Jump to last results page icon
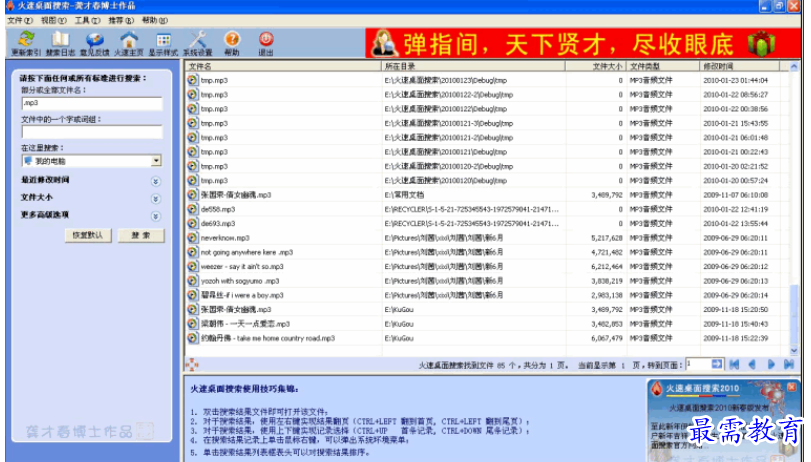811x462 pixels. pos(789,364)
